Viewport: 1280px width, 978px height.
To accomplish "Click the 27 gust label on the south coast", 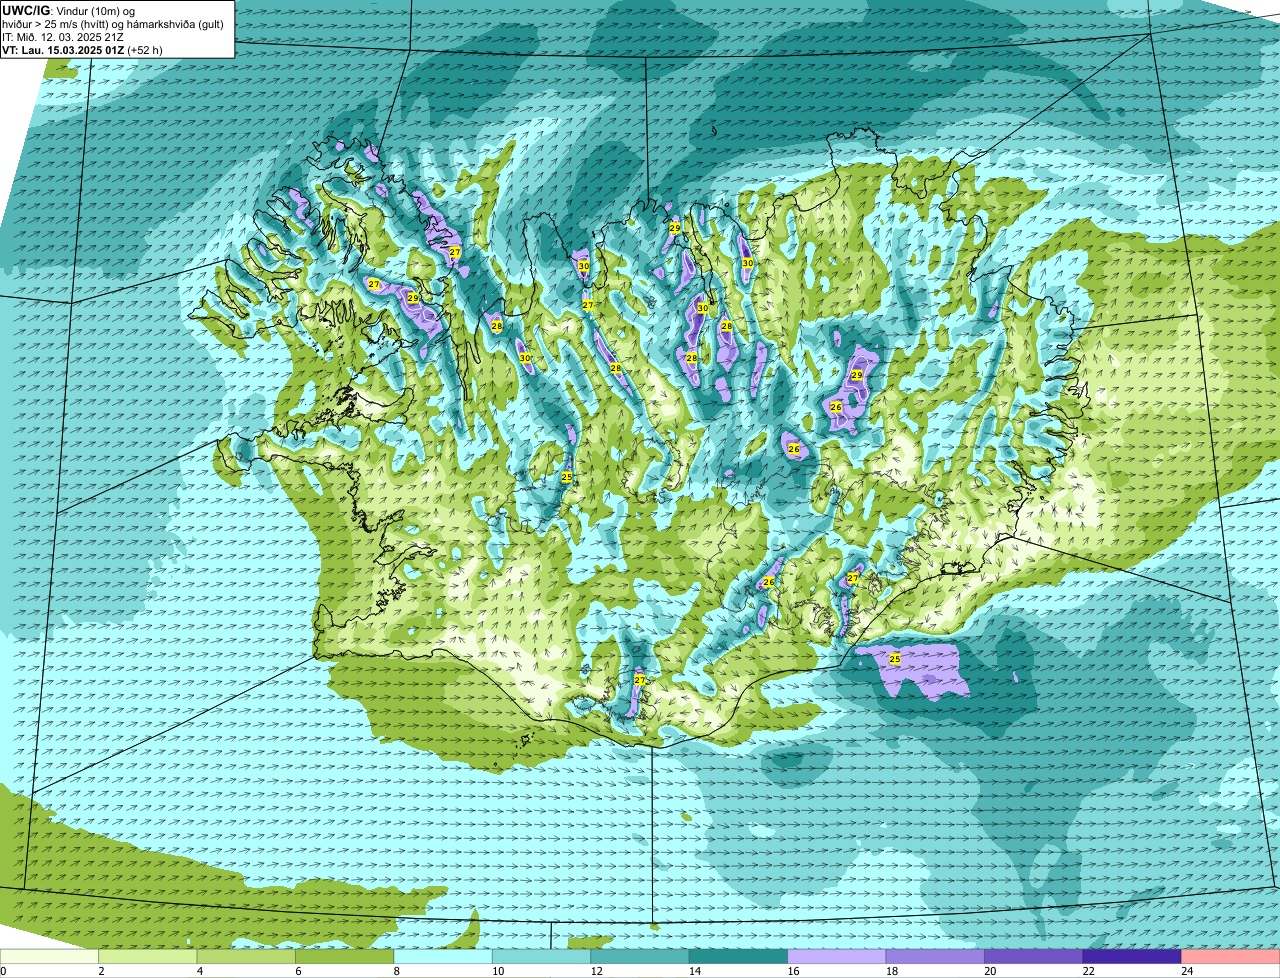I will coord(640,680).
